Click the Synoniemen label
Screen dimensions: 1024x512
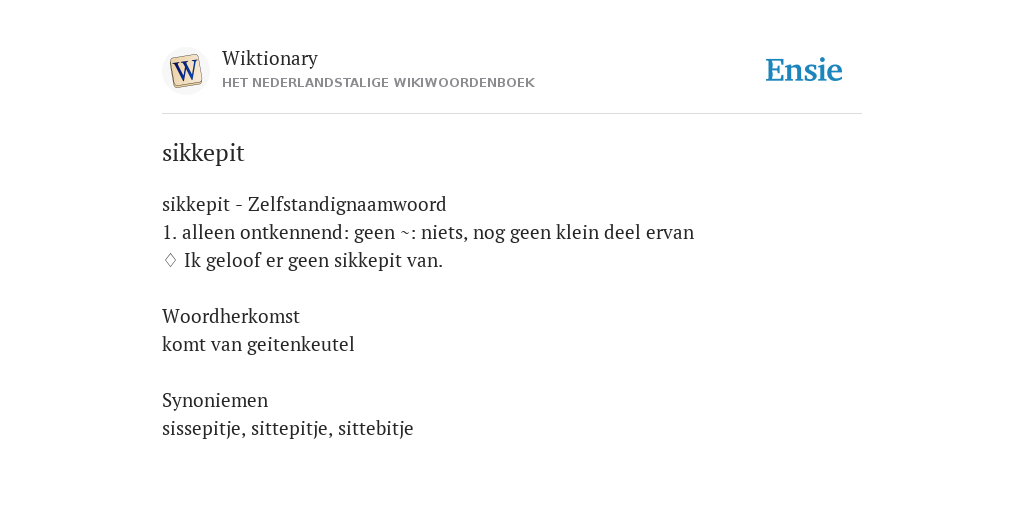tap(215, 400)
